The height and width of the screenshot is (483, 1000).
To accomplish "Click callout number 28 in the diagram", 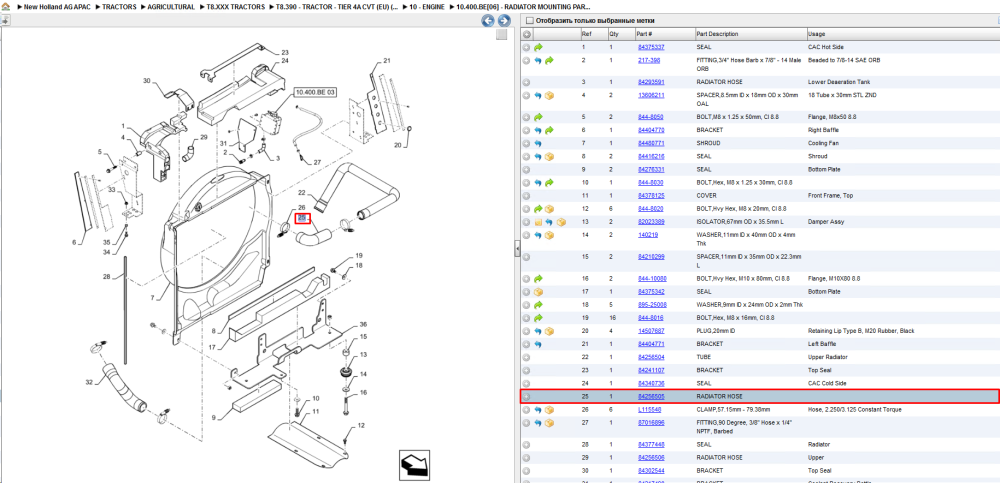I will (x=107, y=276).
